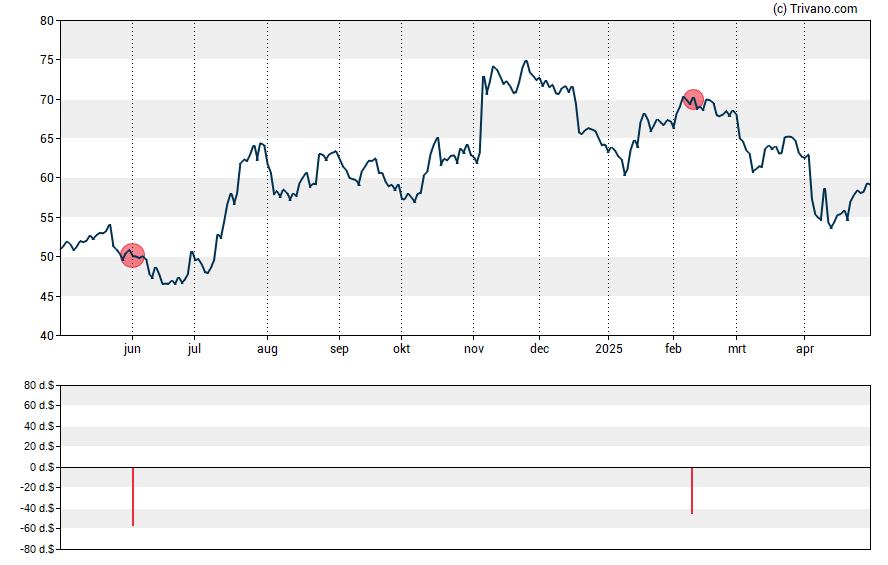Click the red marker in February
Viewport: 888px width, 565px height.
pos(693,100)
